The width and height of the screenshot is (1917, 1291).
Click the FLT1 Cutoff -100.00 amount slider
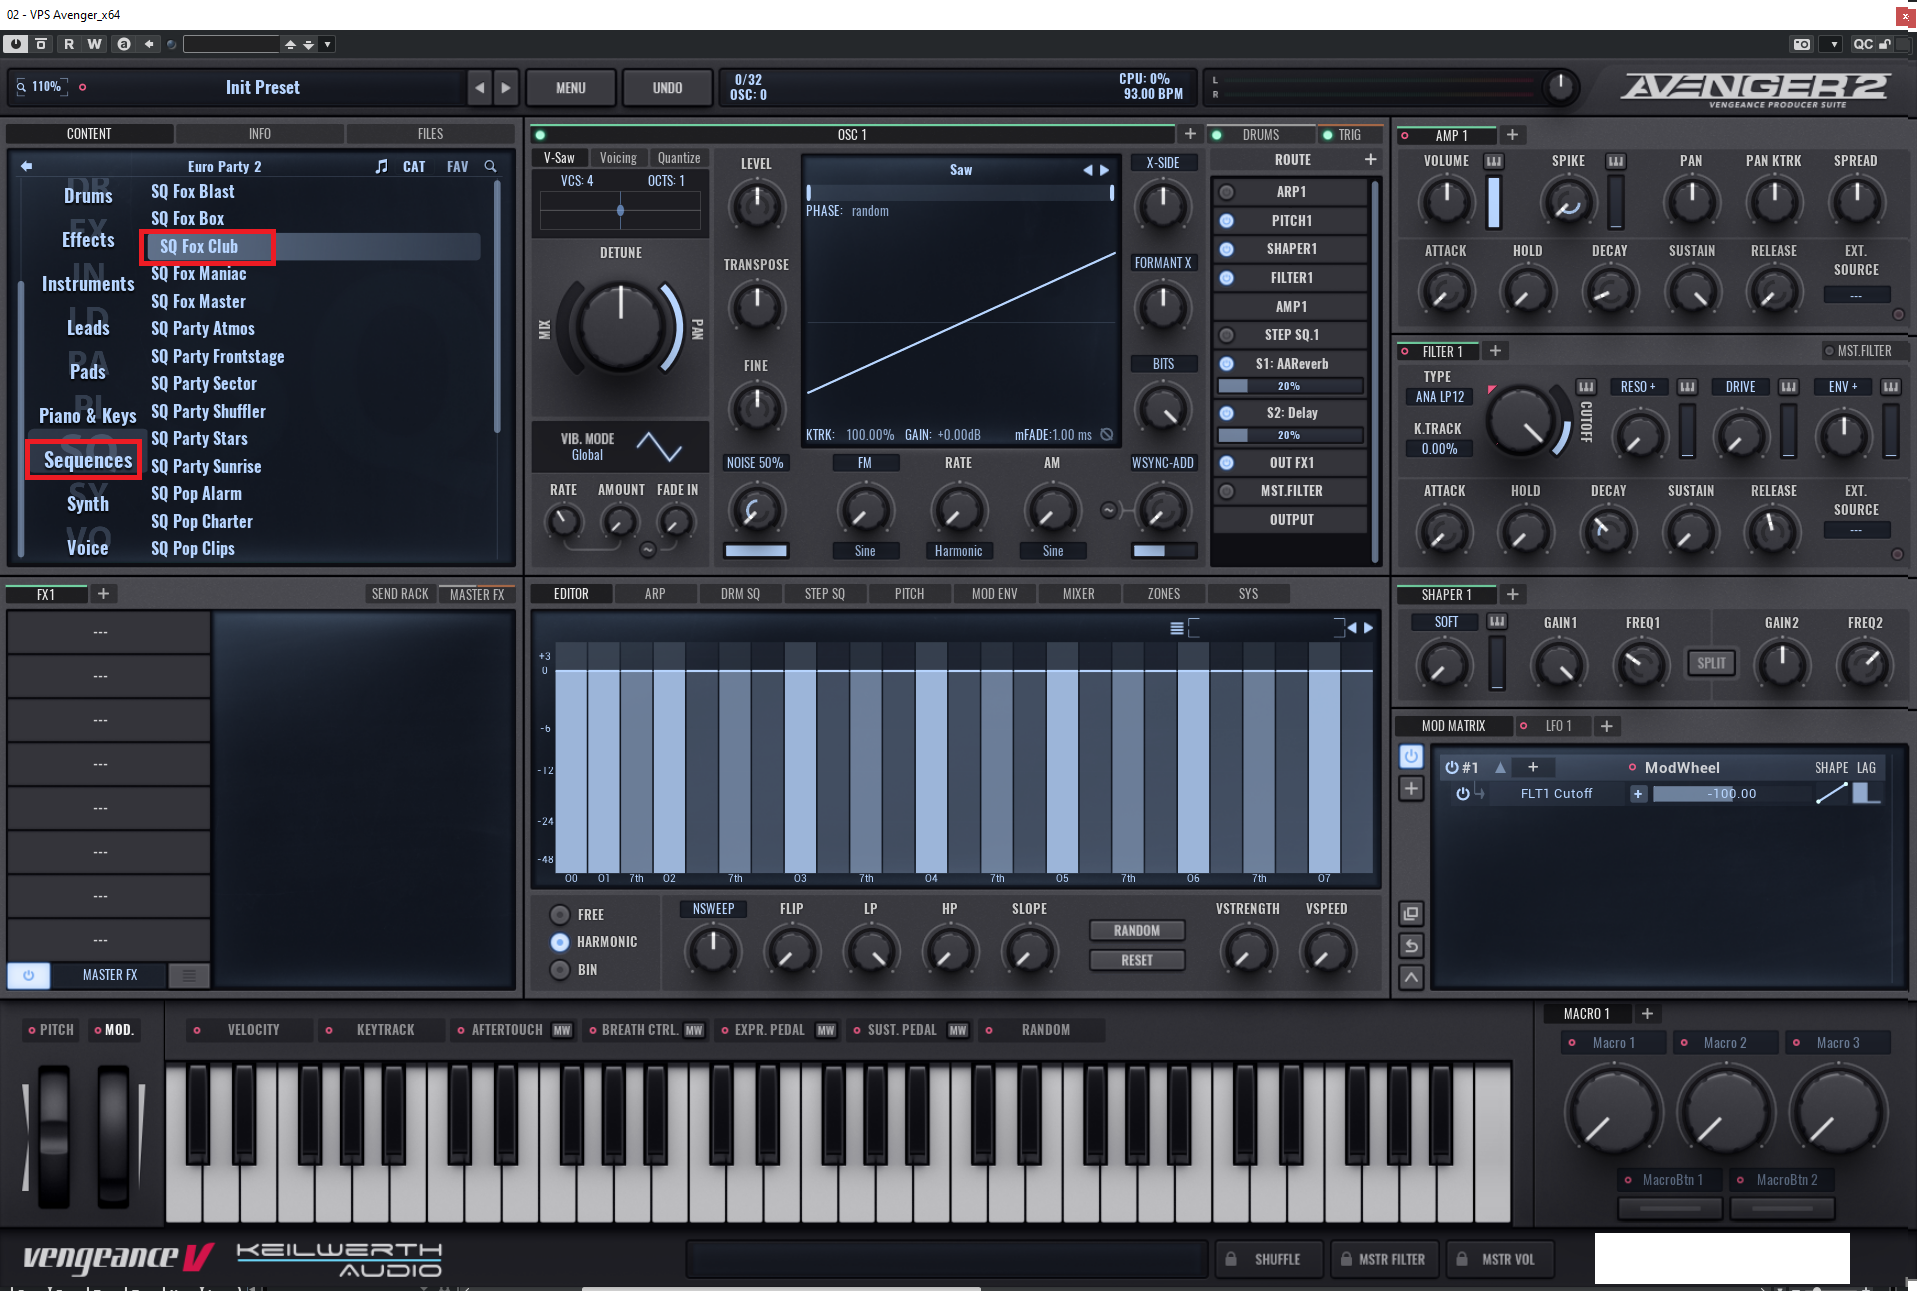point(1732,794)
